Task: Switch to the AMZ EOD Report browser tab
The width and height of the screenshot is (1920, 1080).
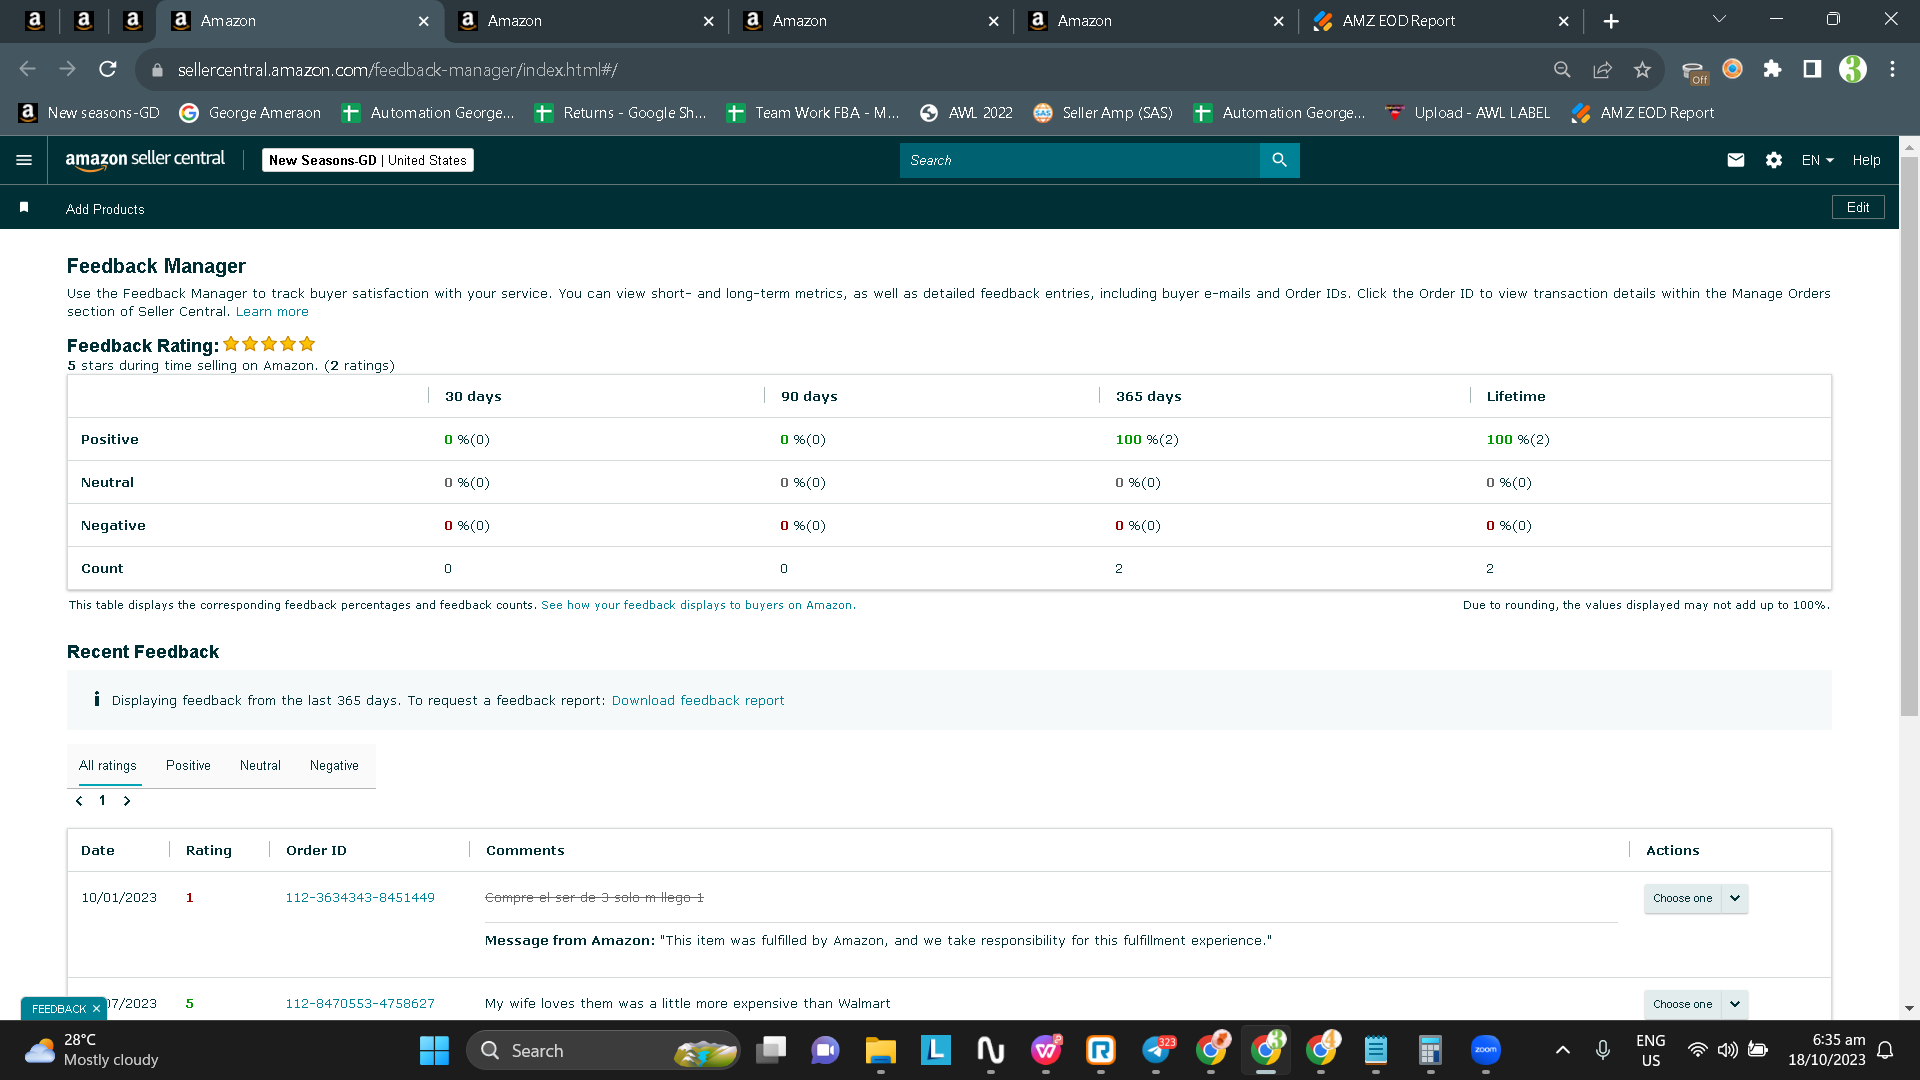Action: coord(1440,21)
